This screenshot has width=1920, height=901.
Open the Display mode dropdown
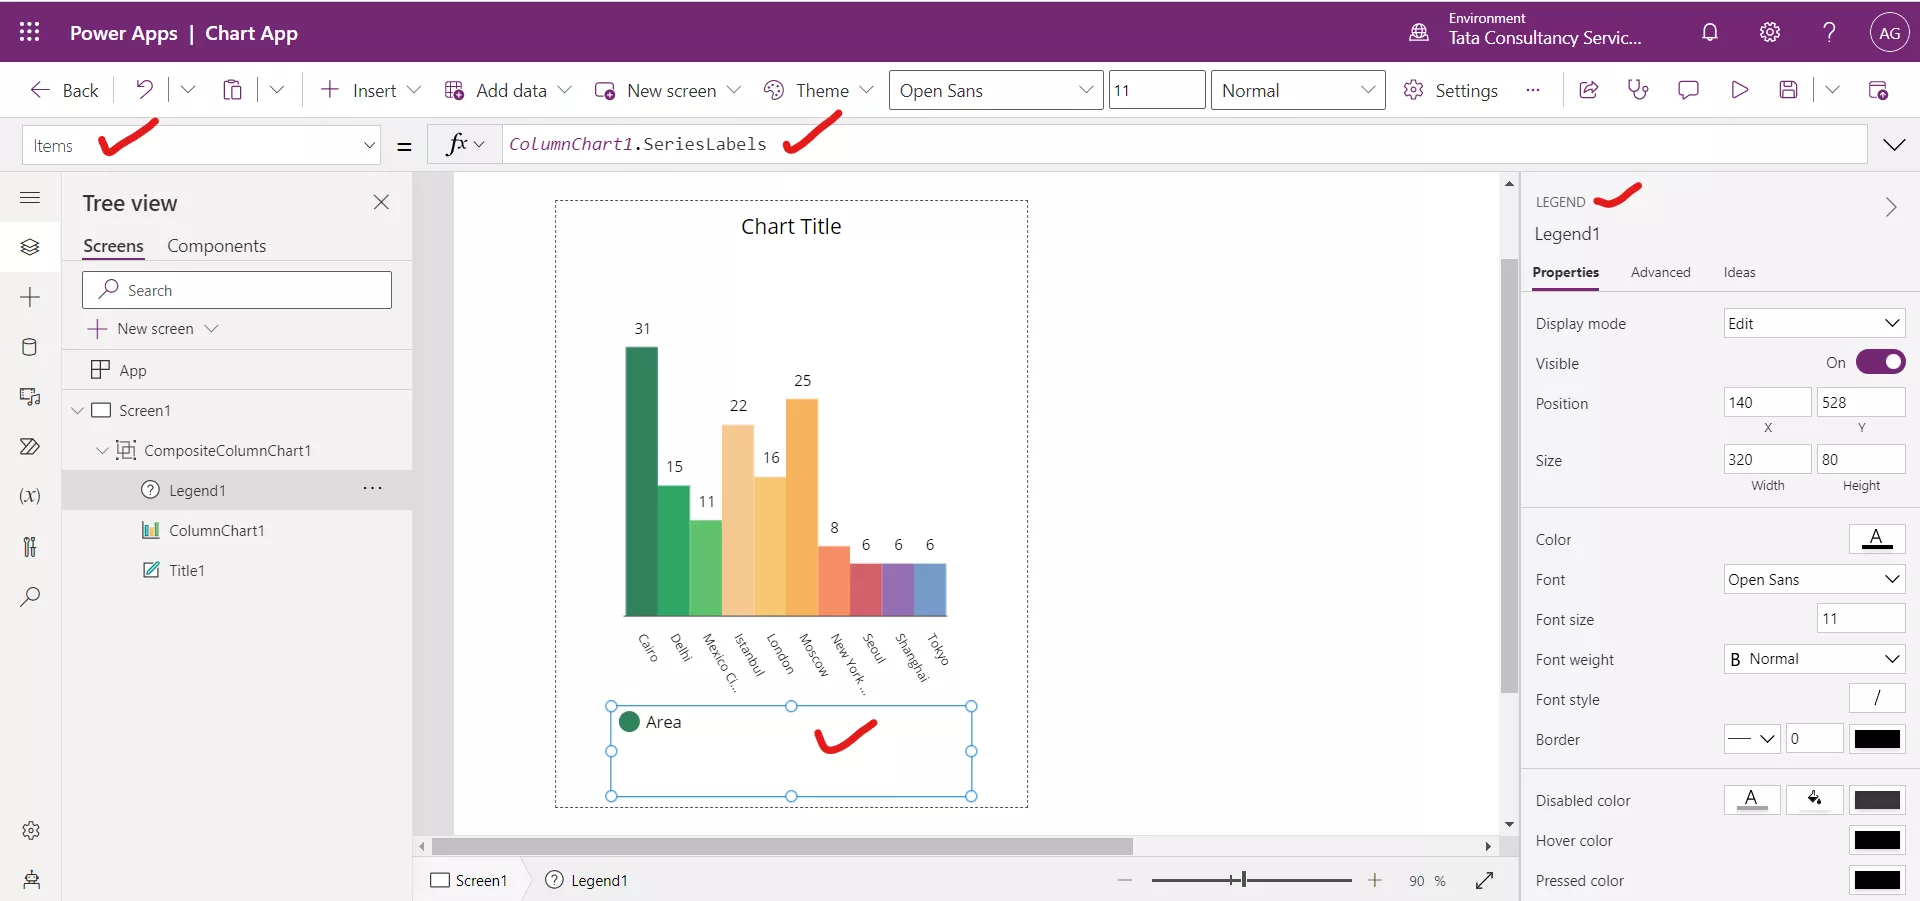click(x=1813, y=323)
